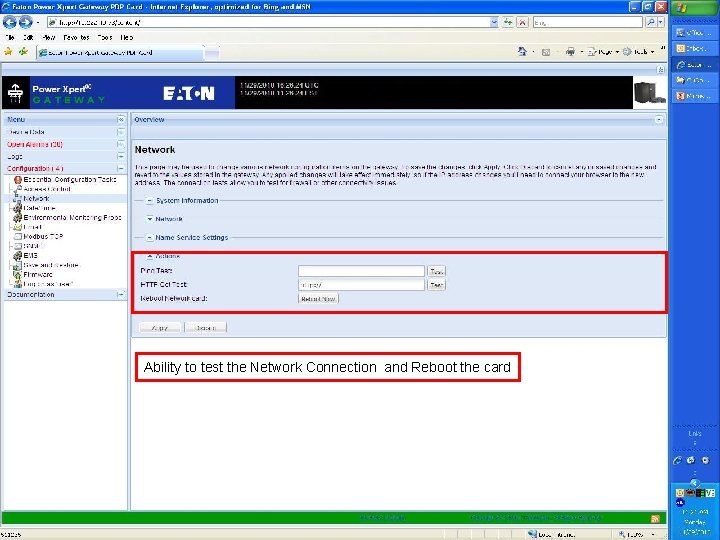Click the HTTP Get Test button
The image size is (720, 540).
pos(436,285)
